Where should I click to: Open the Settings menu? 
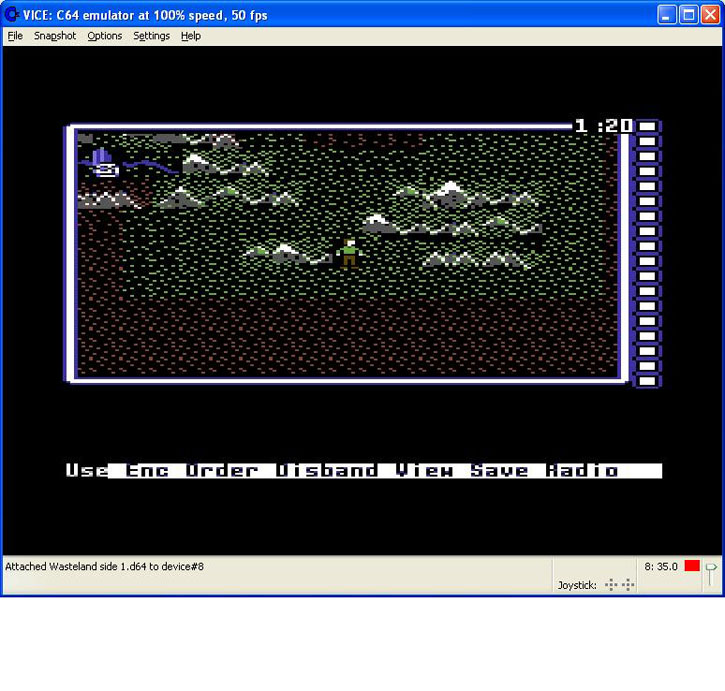[151, 36]
